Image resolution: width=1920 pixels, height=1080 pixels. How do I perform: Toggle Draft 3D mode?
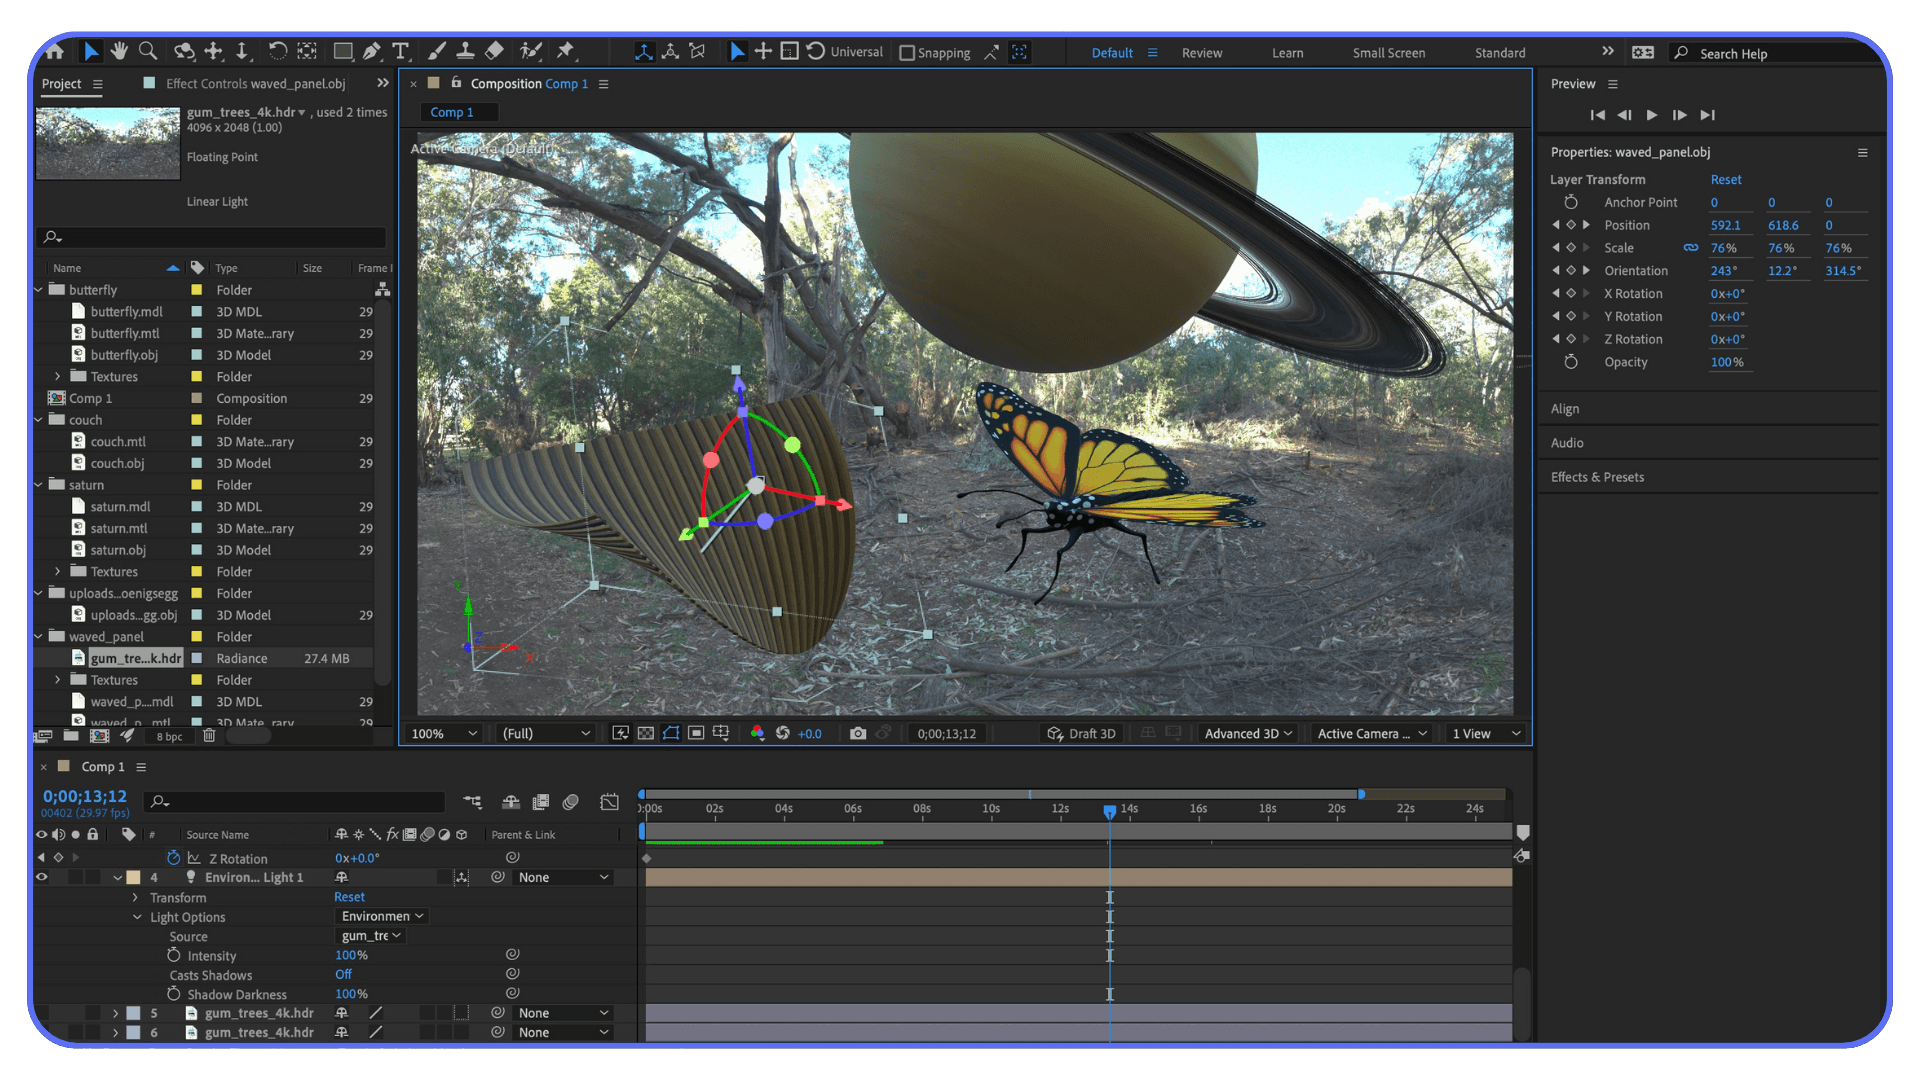pyautogui.click(x=1081, y=733)
